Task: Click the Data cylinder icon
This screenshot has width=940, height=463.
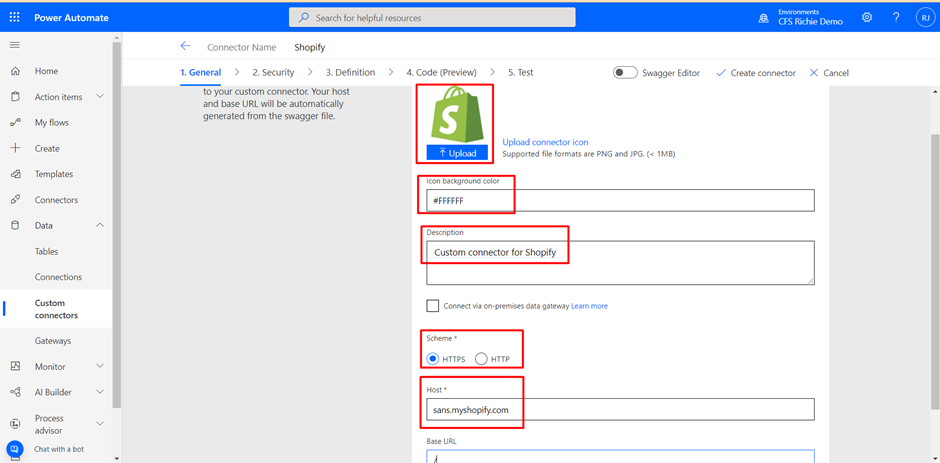Action: tap(16, 226)
